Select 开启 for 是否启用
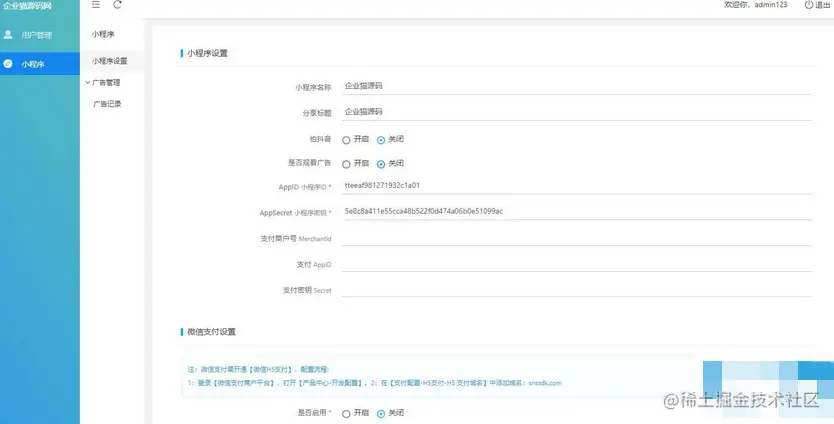Screen dimensions: 834x424 tap(346, 413)
